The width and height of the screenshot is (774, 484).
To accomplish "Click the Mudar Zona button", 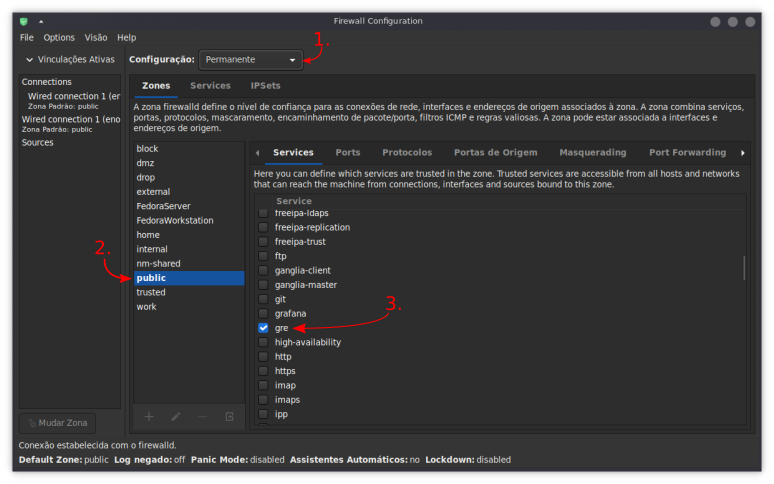I will click(58, 423).
